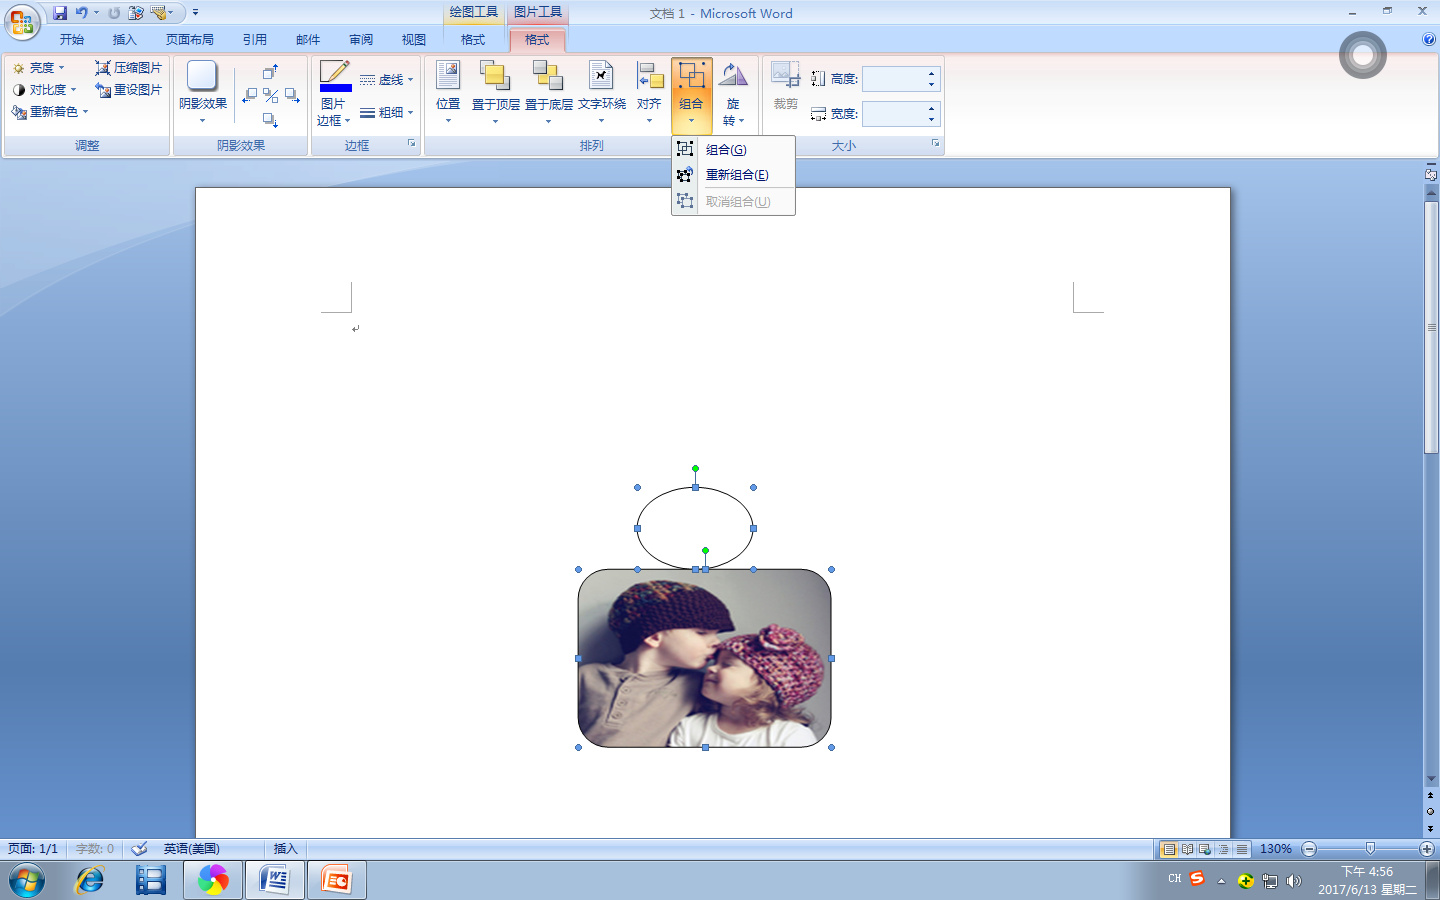1440x900 pixels.
Task: Click the 高度 height input field
Action: [x=892, y=79]
